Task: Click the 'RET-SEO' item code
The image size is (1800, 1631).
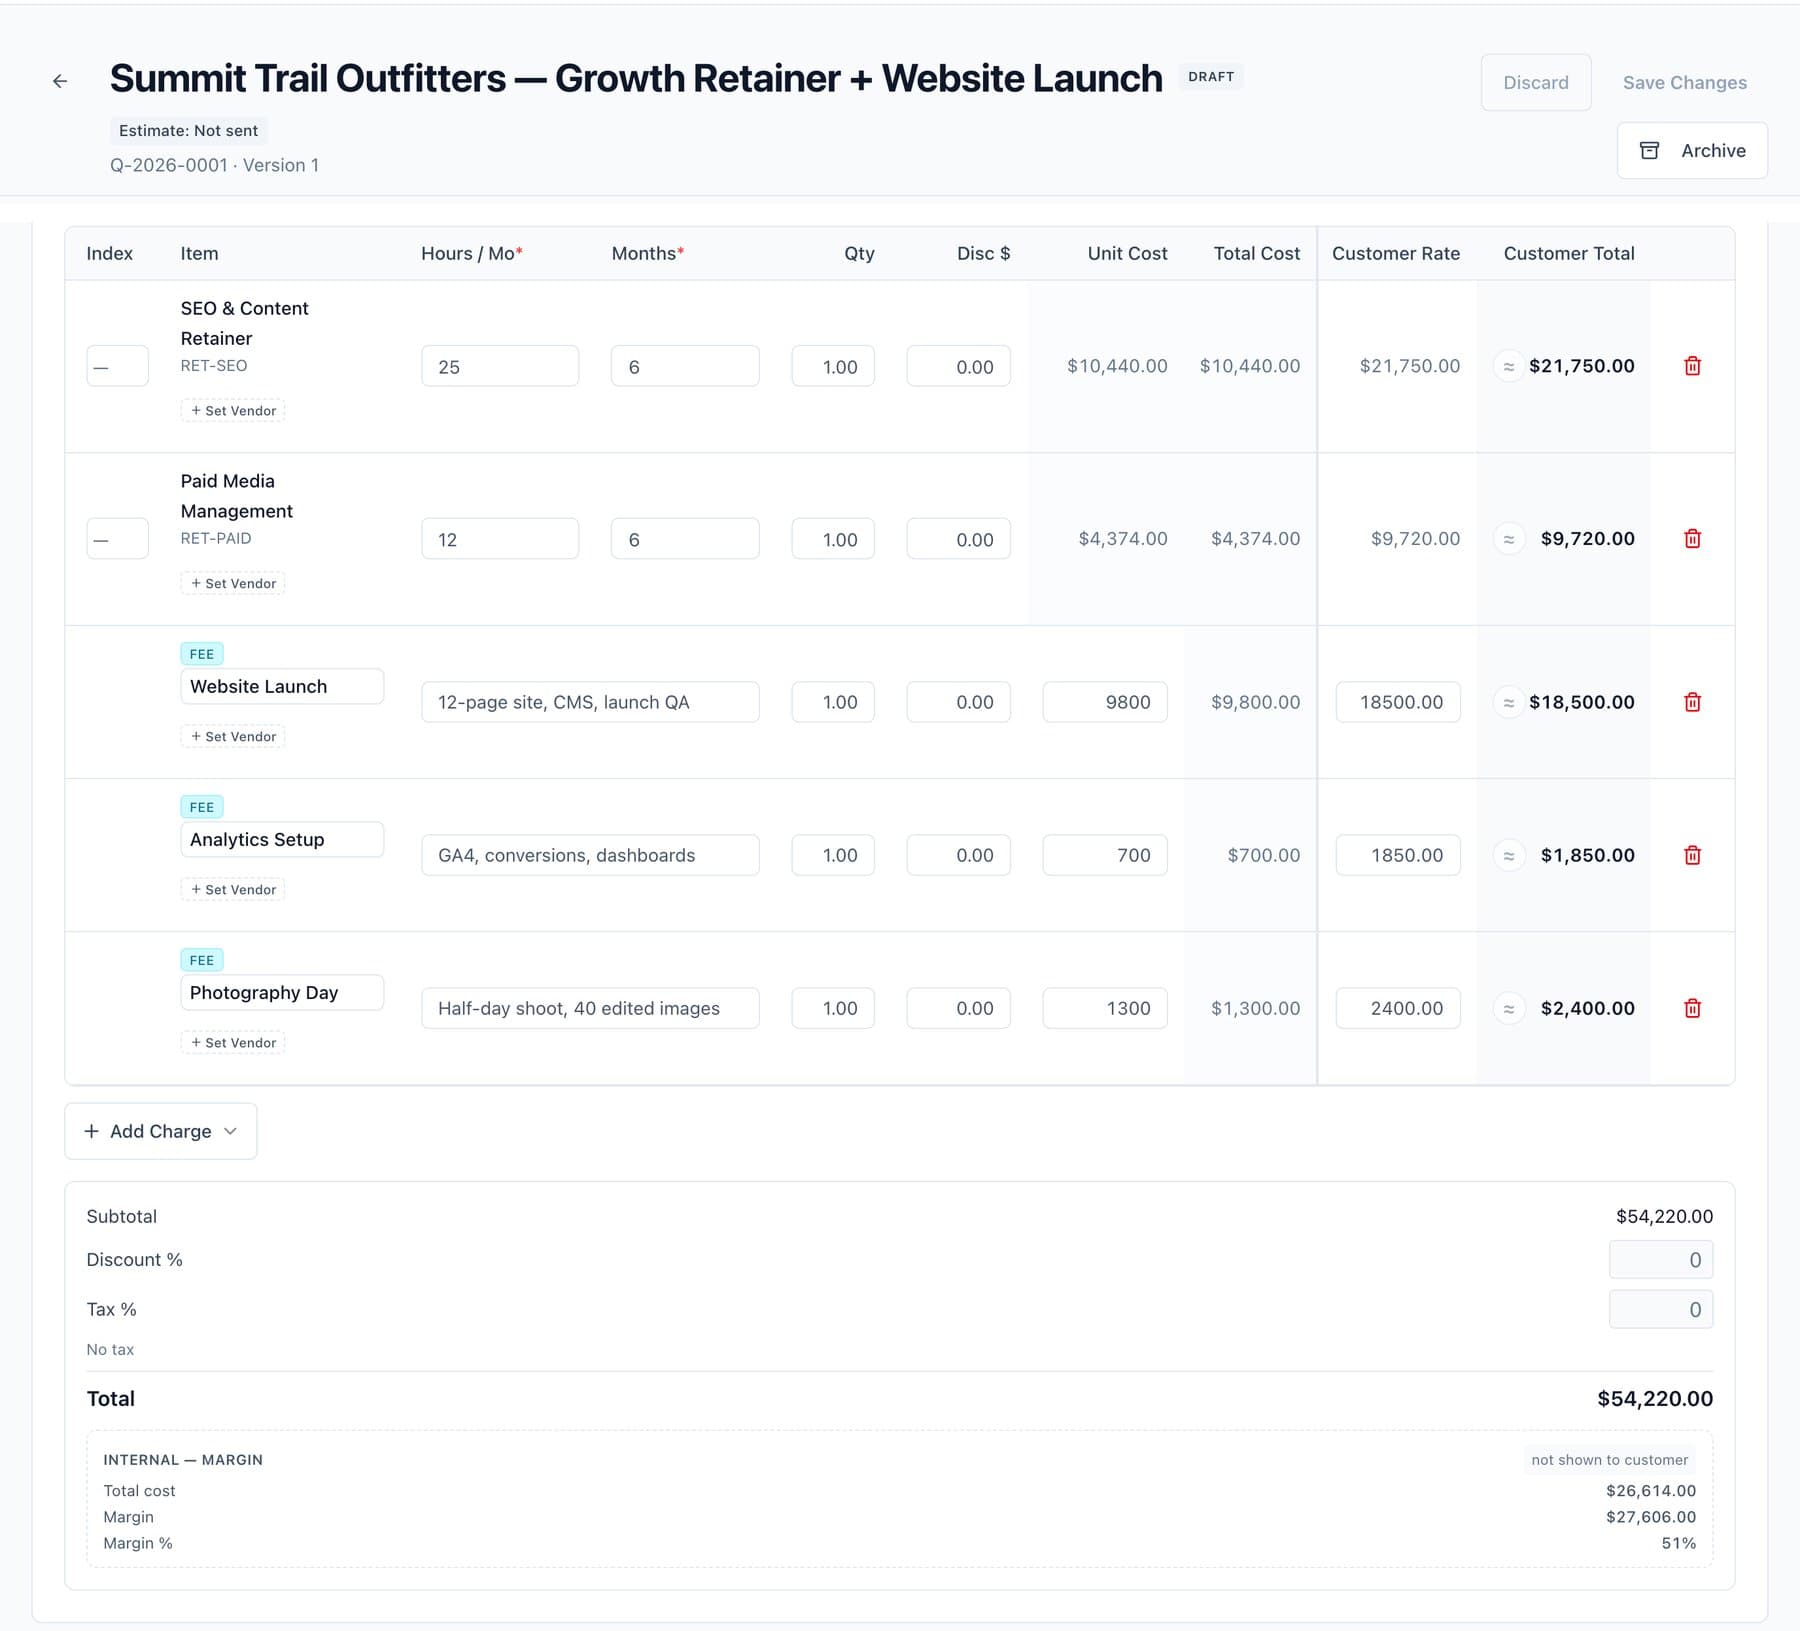Action: pyautogui.click(x=213, y=366)
